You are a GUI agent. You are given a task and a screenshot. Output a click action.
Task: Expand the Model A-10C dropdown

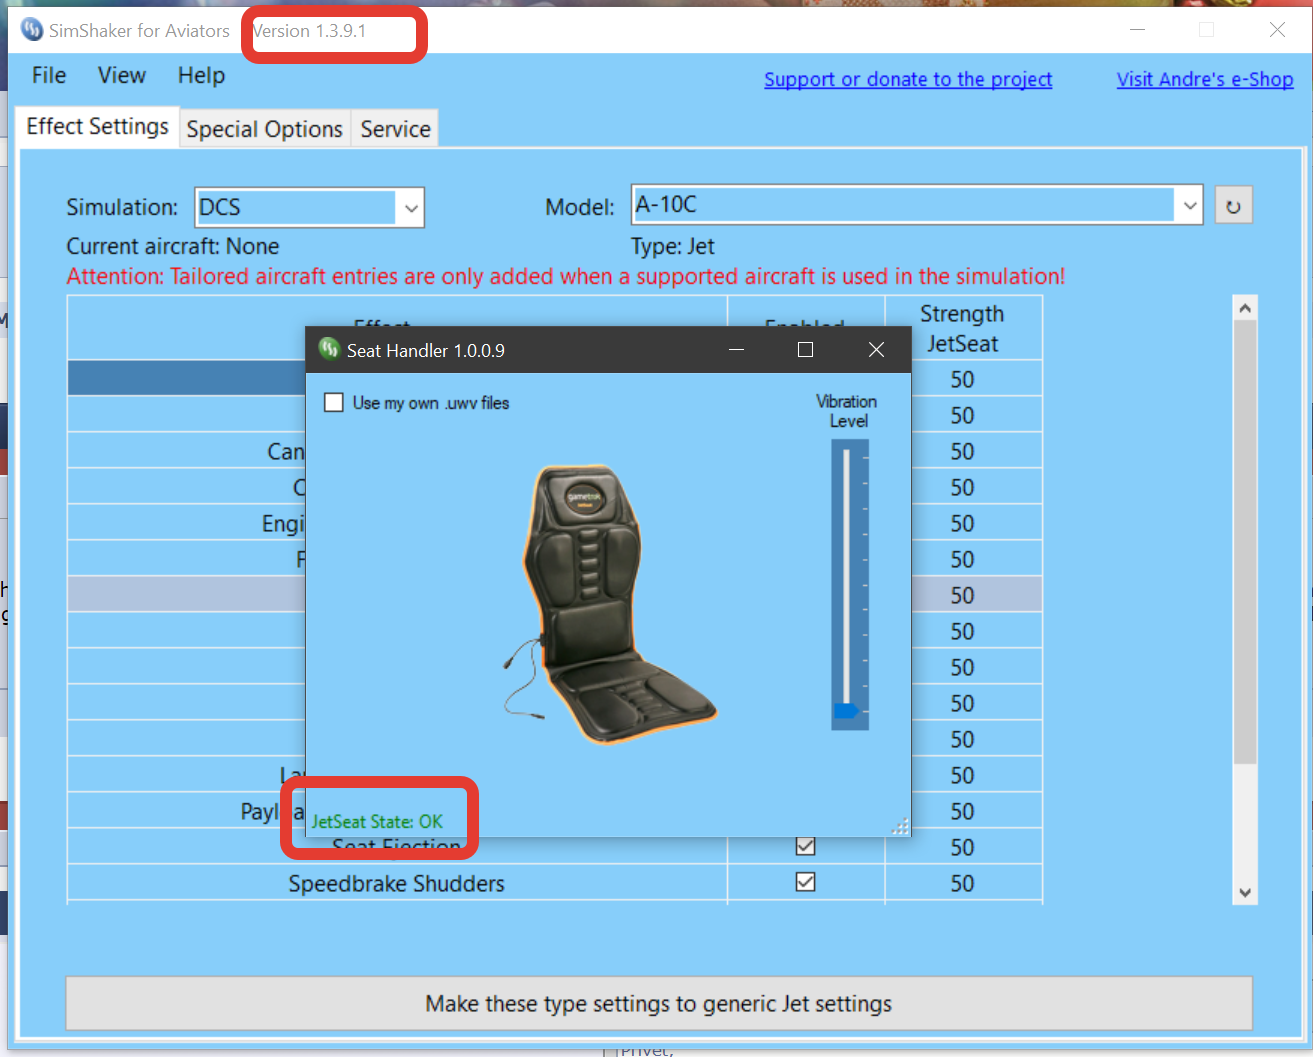1189,205
